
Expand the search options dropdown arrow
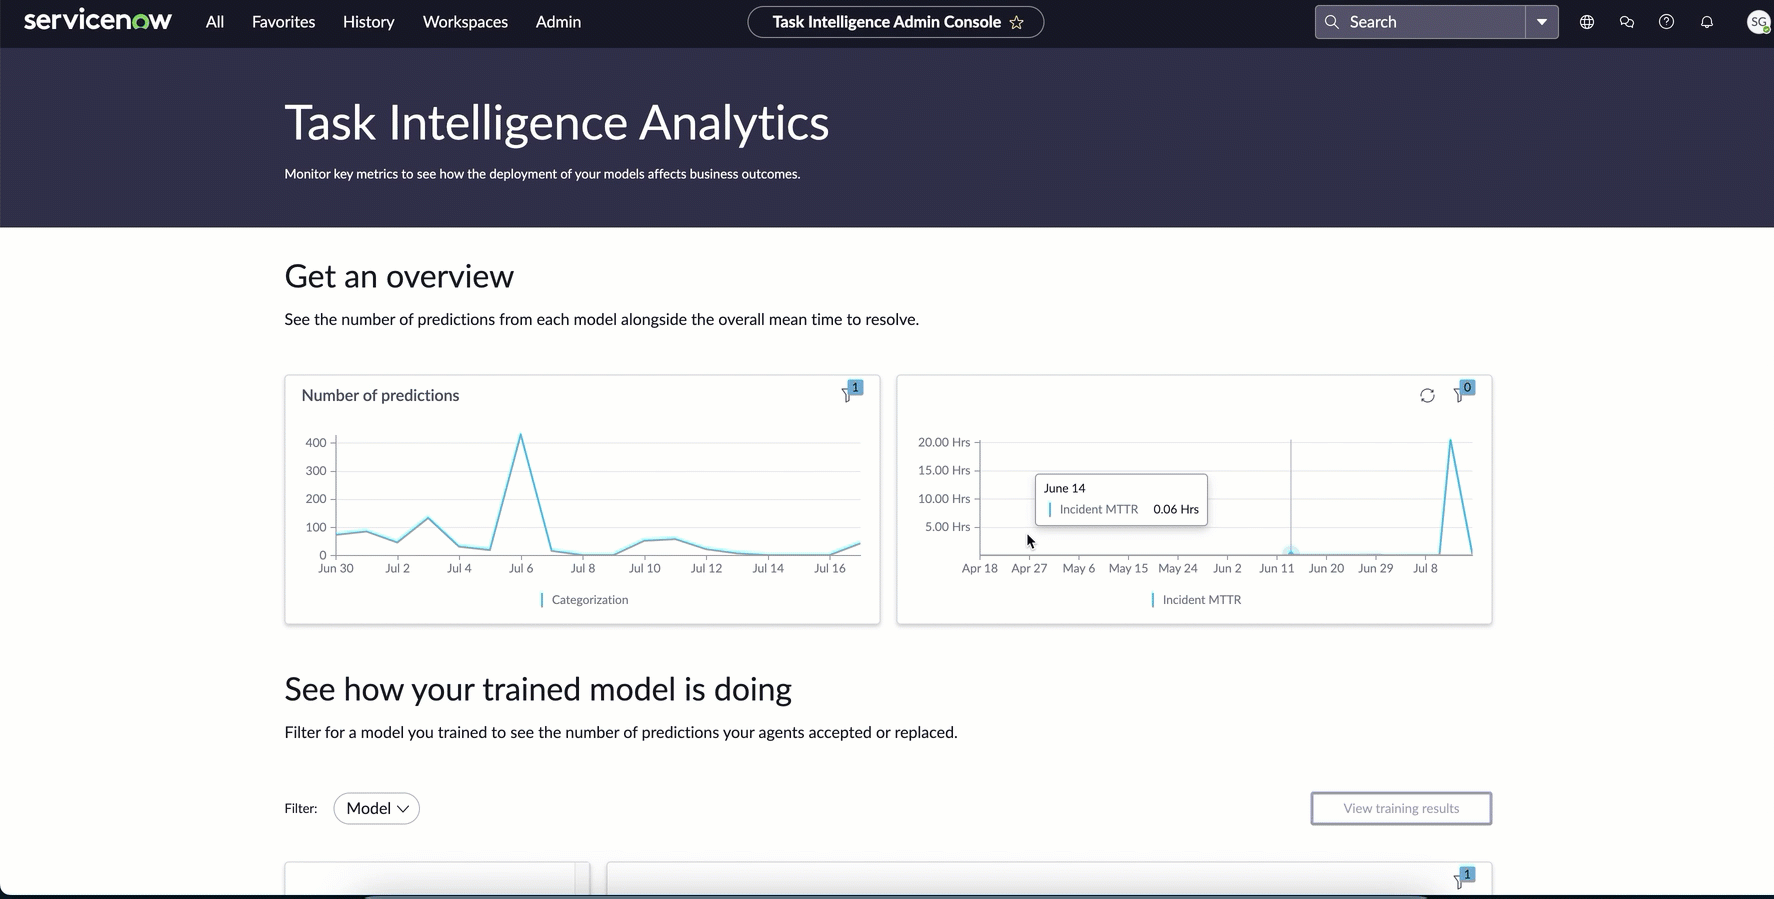tap(1542, 22)
